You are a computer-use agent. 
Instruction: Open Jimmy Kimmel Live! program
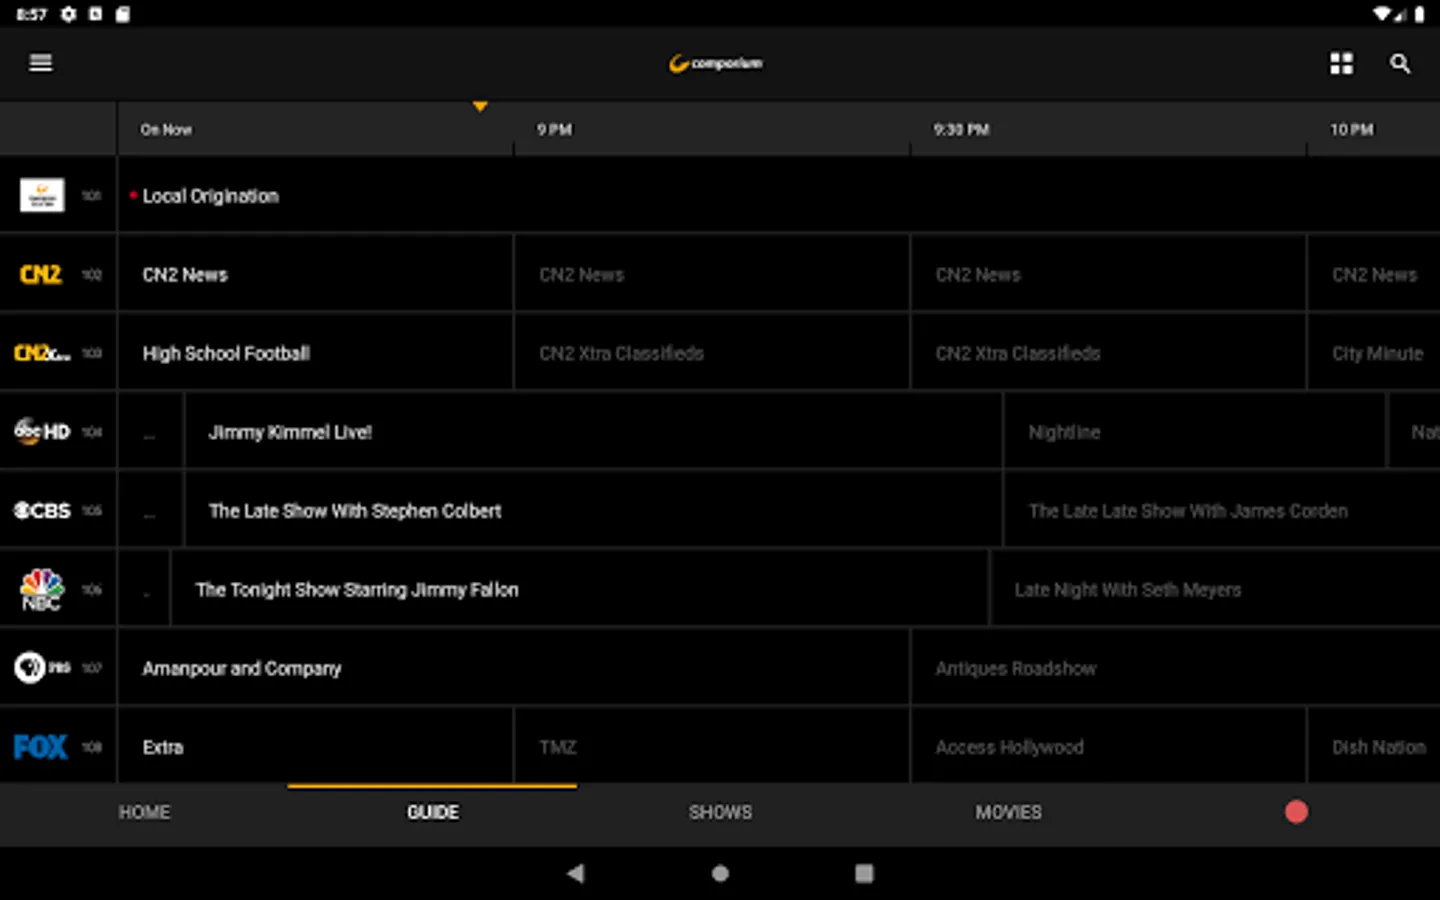click(x=593, y=432)
